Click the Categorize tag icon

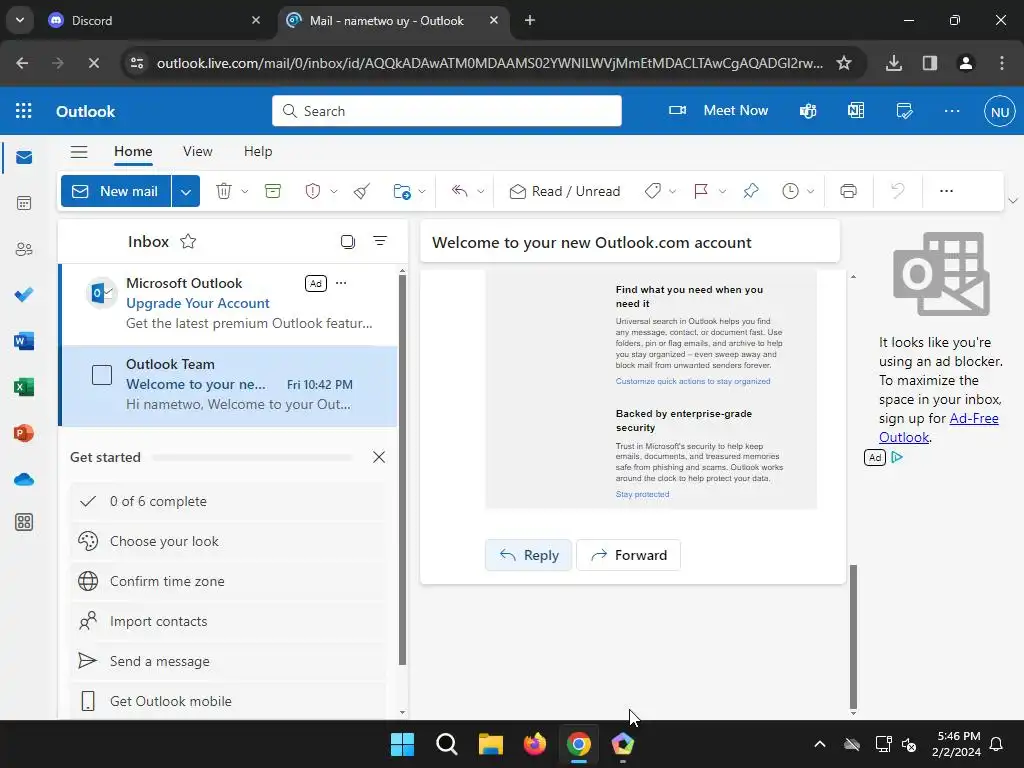[x=652, y=191]
